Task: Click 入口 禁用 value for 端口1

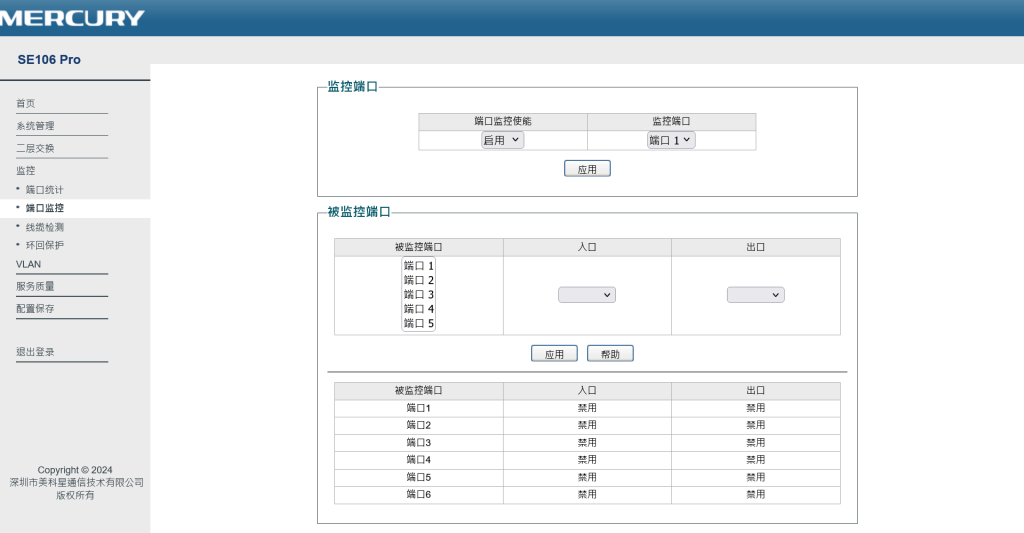Action: (x=587, y=408)
